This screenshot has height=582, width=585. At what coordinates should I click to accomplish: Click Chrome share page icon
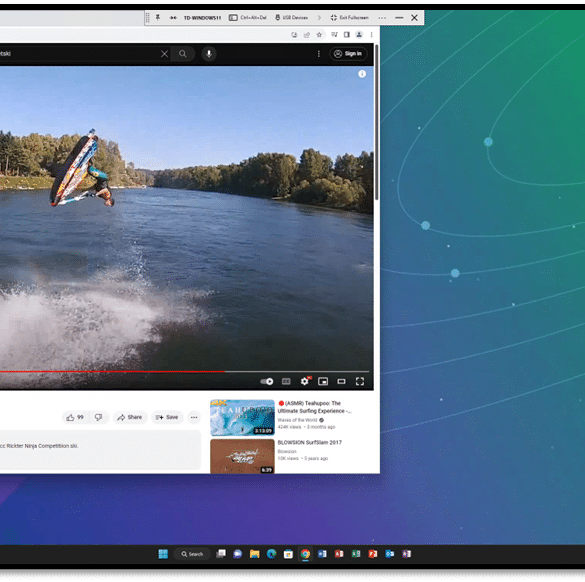point(307,35)
